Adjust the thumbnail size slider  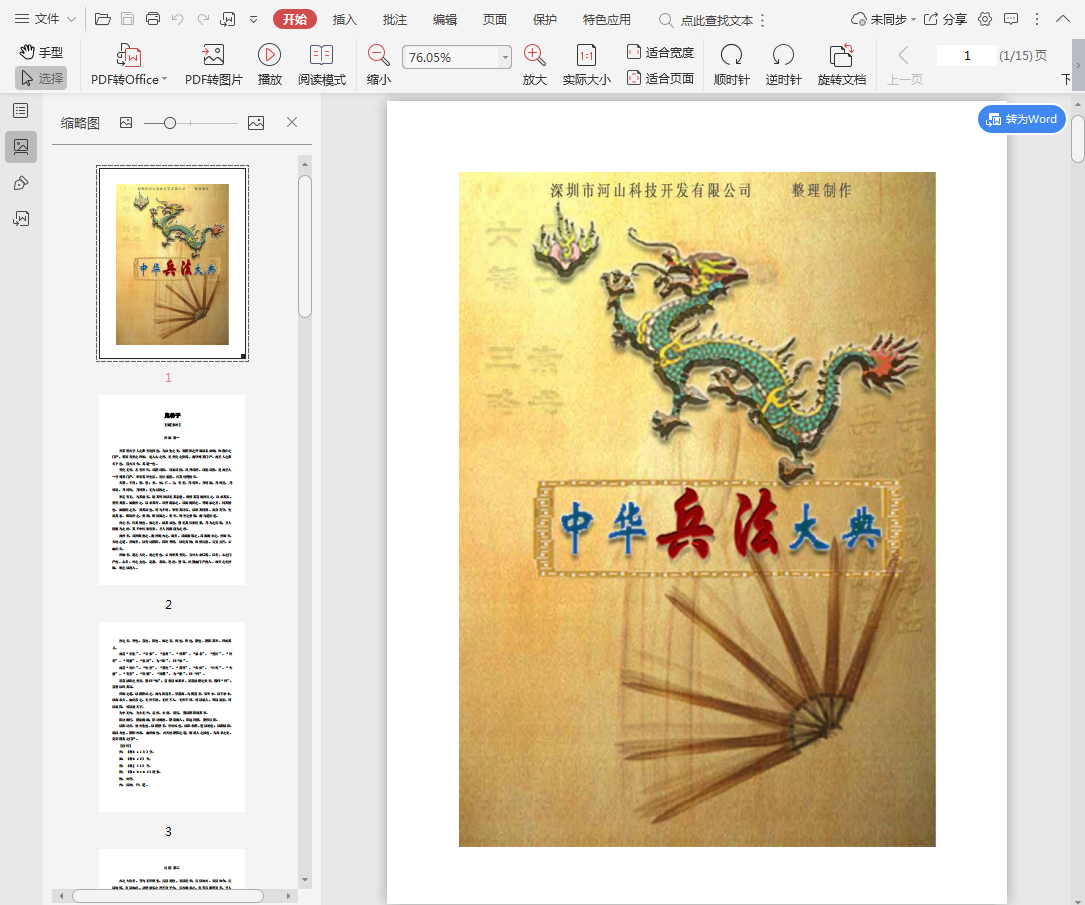(170, 123)
